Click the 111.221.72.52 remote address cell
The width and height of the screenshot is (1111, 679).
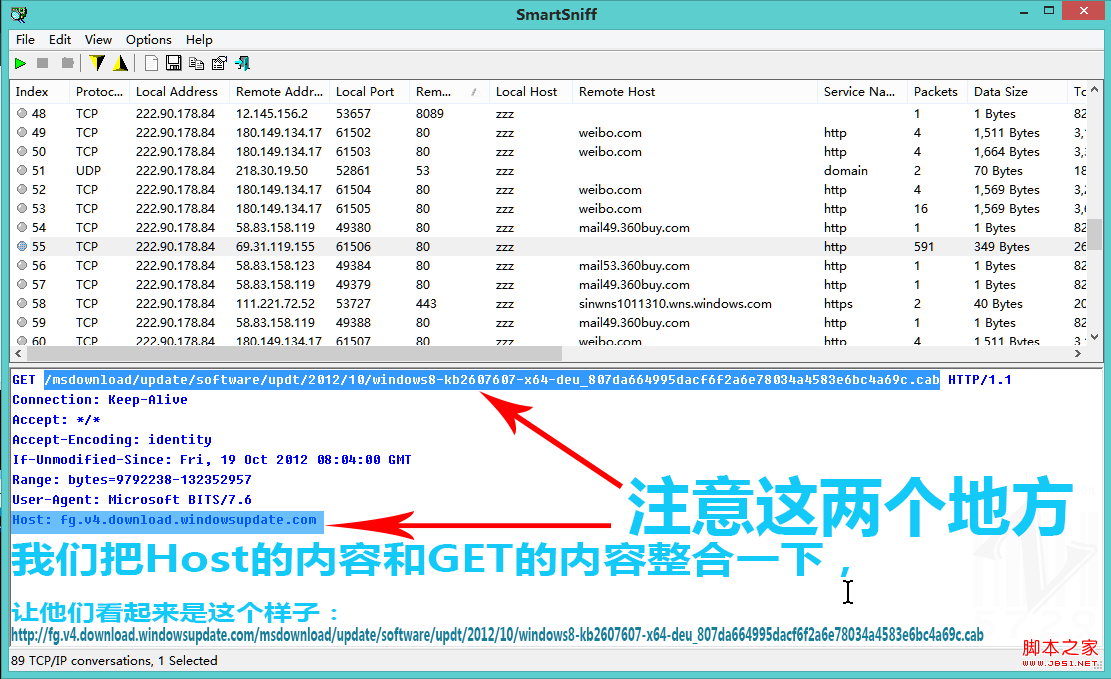pos(275,303)
